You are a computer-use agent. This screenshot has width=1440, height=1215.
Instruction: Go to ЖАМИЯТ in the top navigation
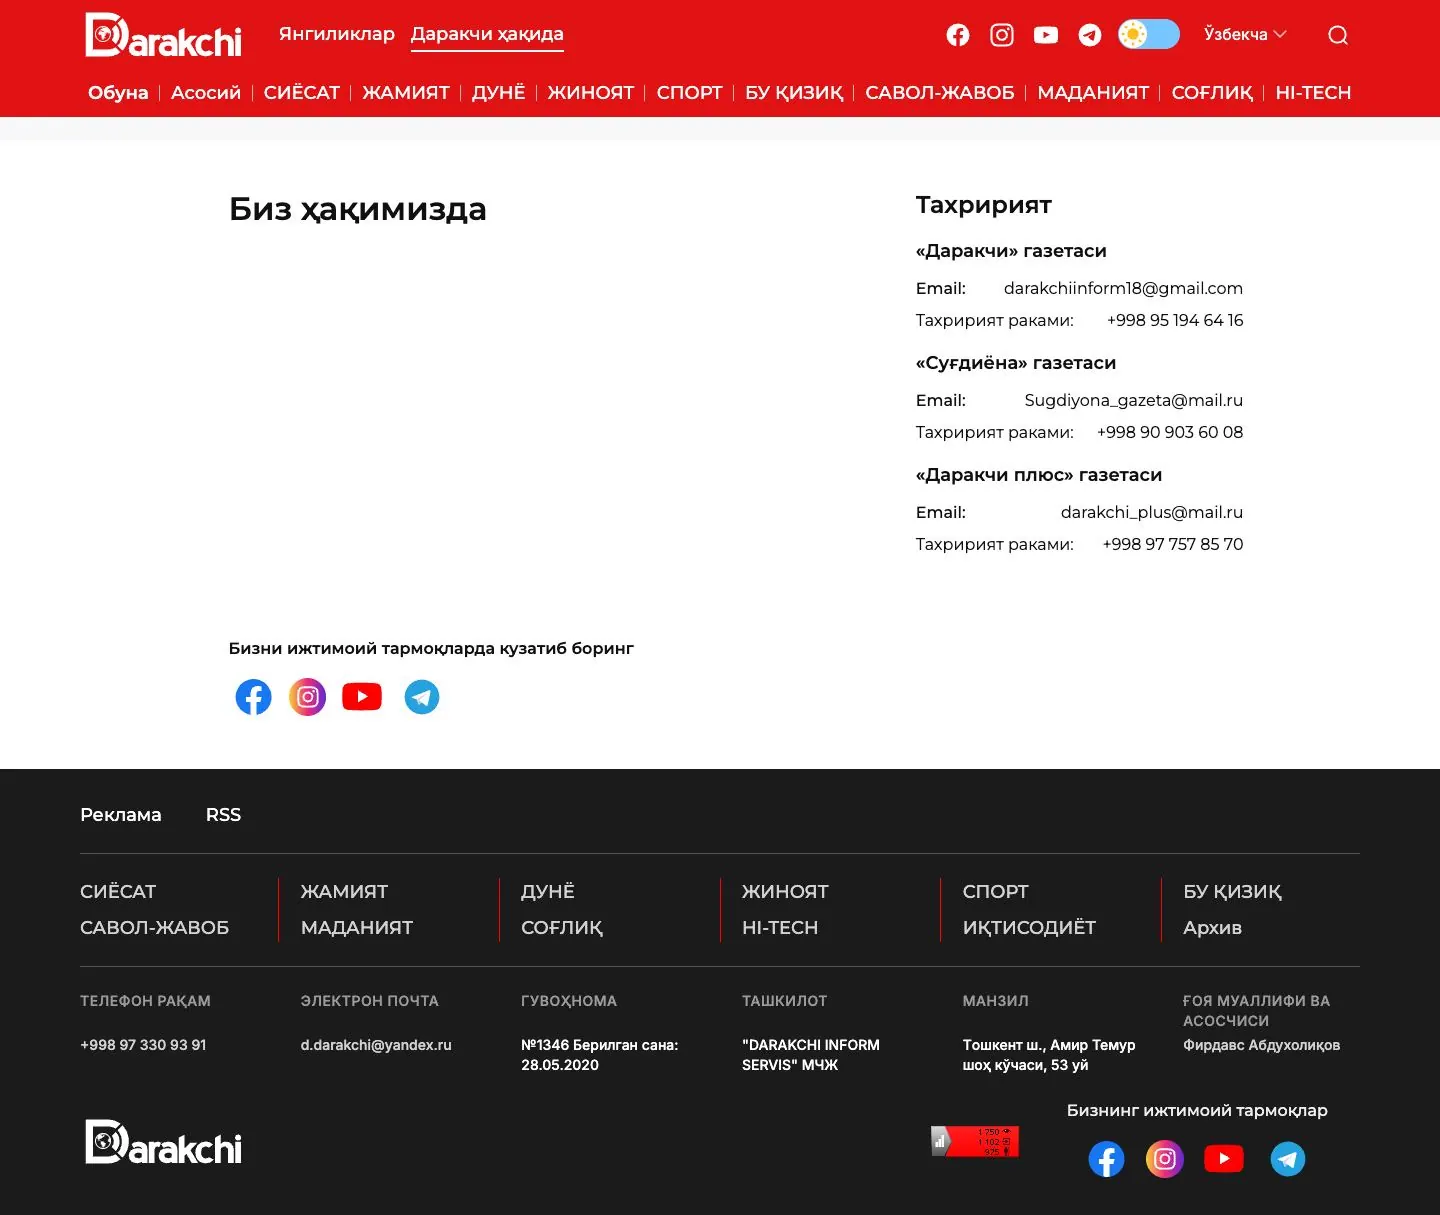point(406,93)
